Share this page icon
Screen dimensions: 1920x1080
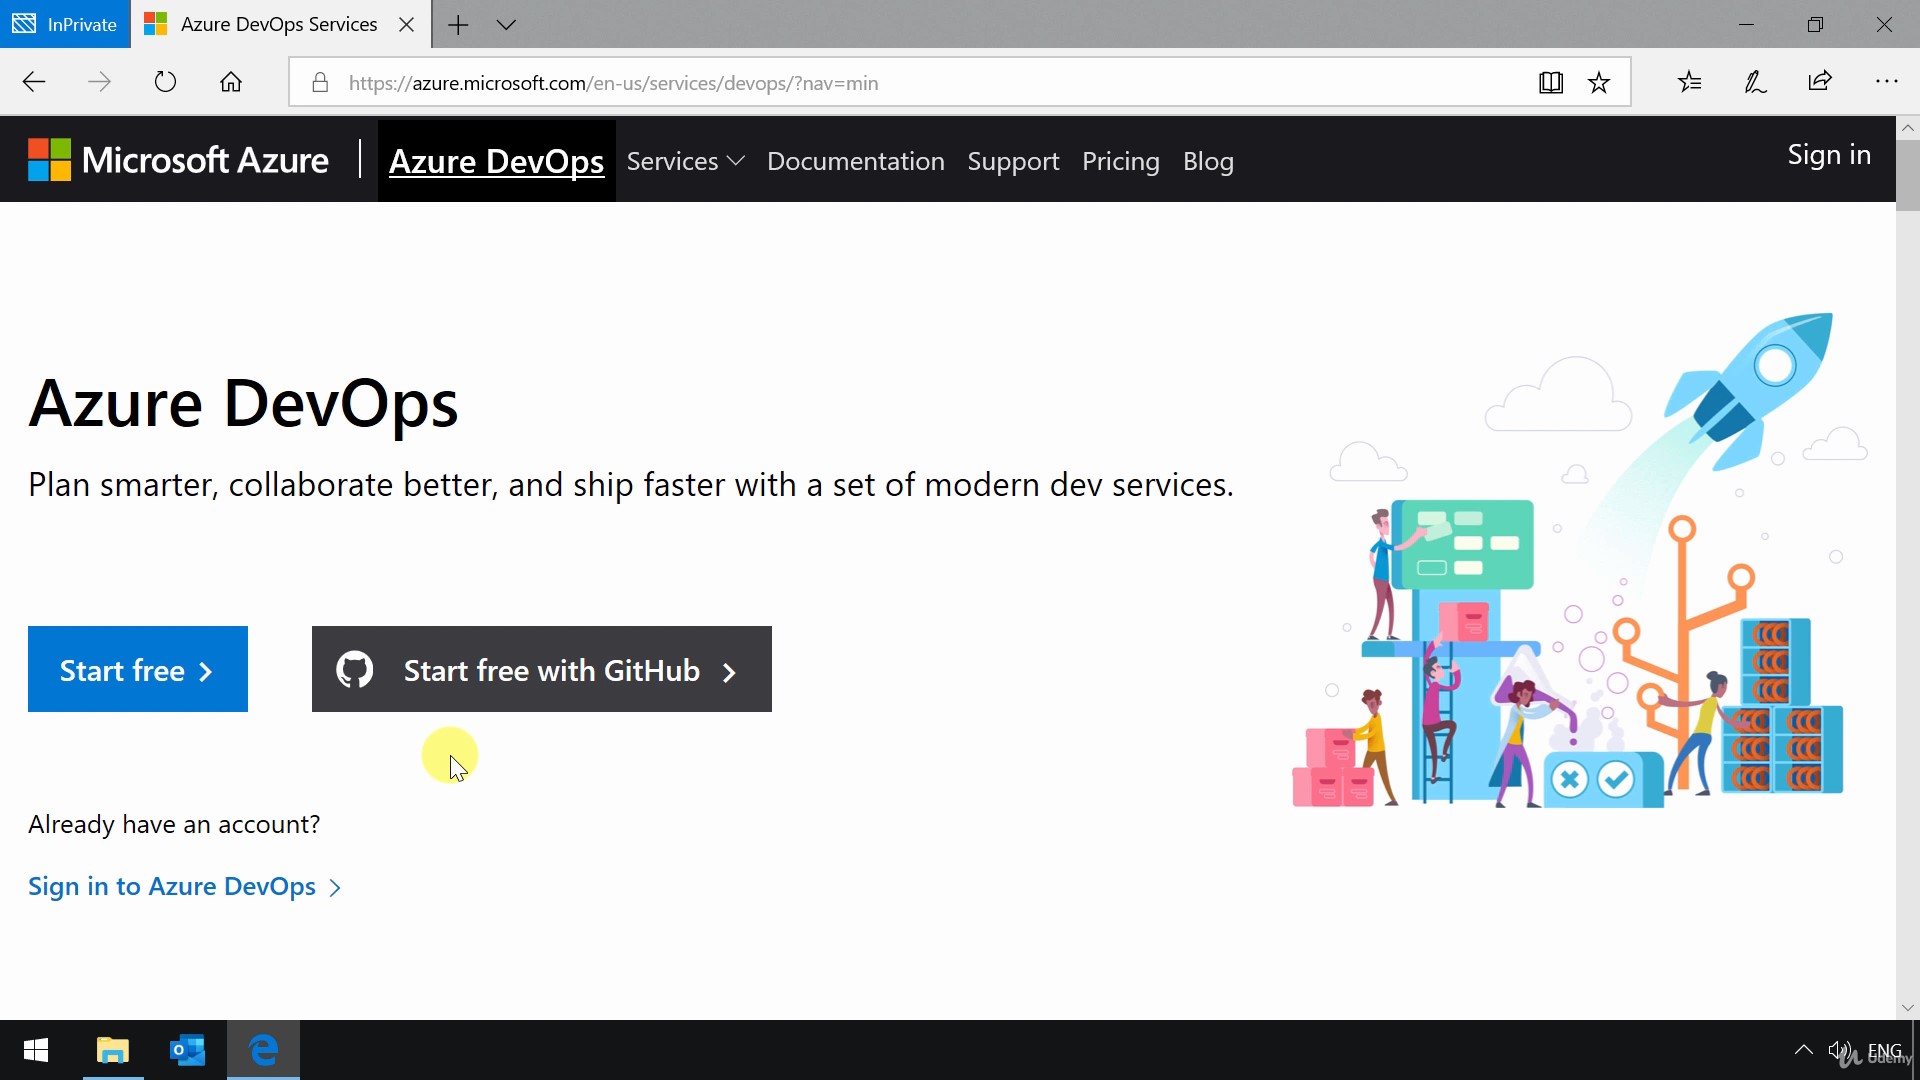1820,82
